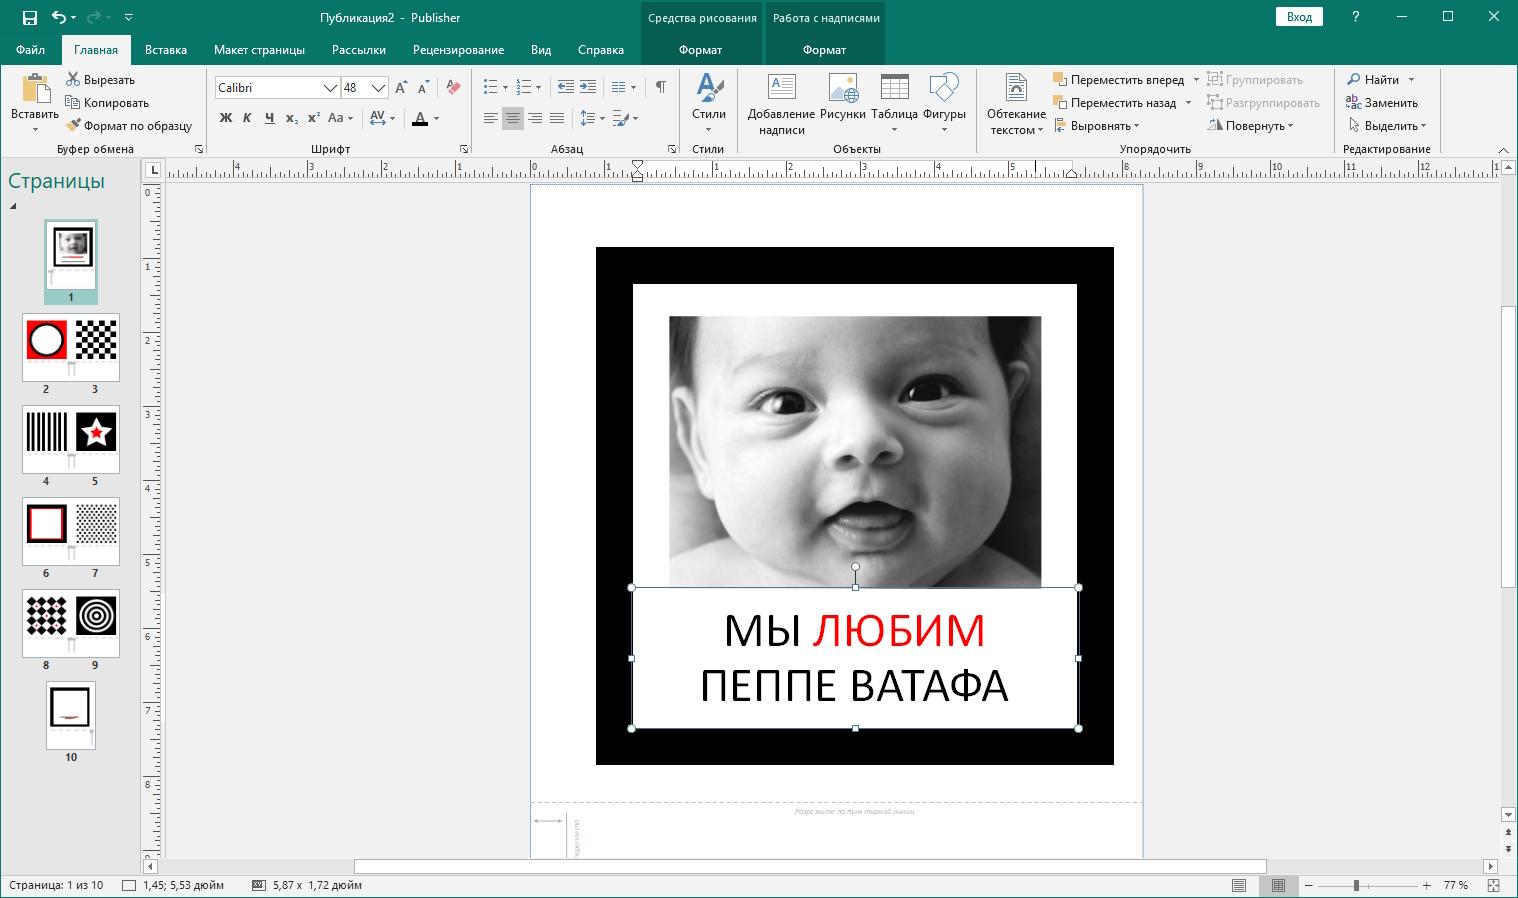Open the Calibri font name dropdown
Image resolution: width=1518 pixels, height=898 pixels.
tap(329, 88)
